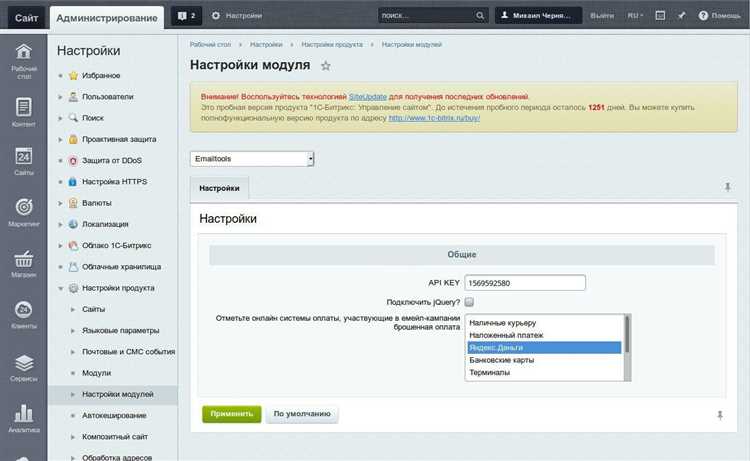
Task: Click the Поиск magnifier icon in menu
Action: 73,118
